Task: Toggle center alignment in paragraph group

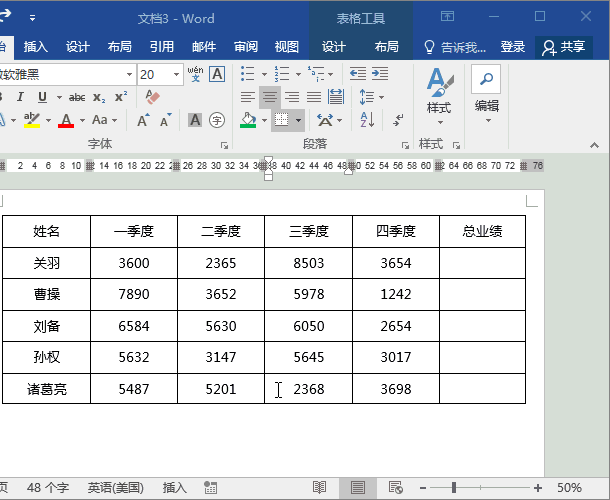Action: coord(270,97)
